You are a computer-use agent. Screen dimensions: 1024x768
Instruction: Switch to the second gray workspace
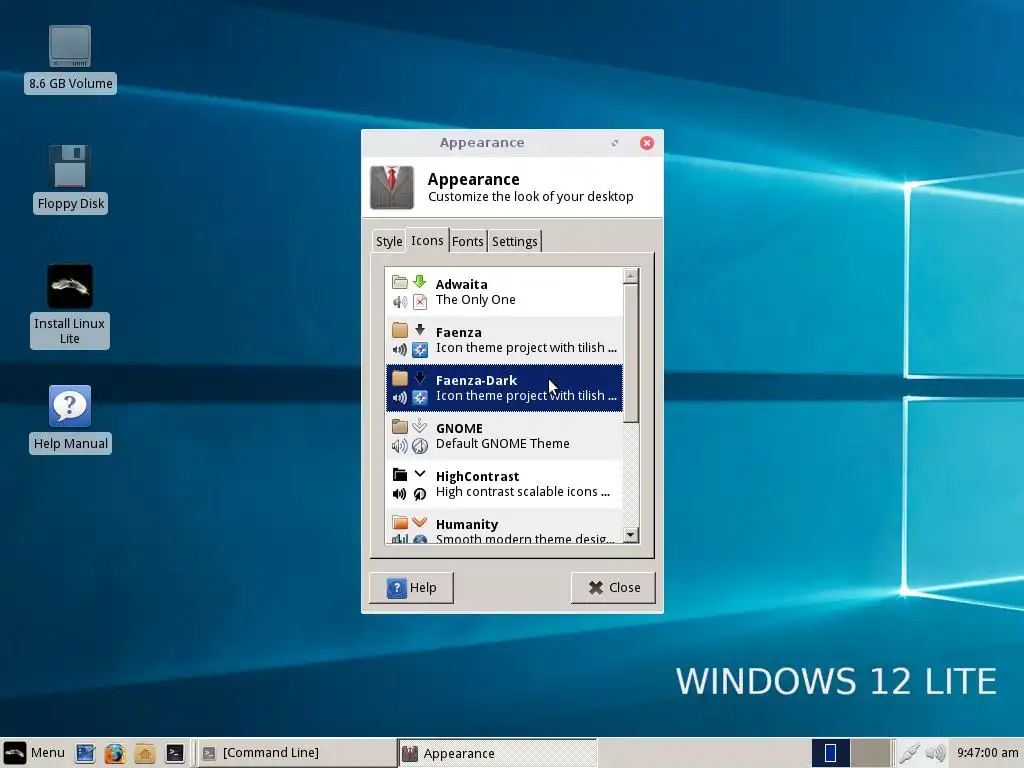[x=871, y=753]
